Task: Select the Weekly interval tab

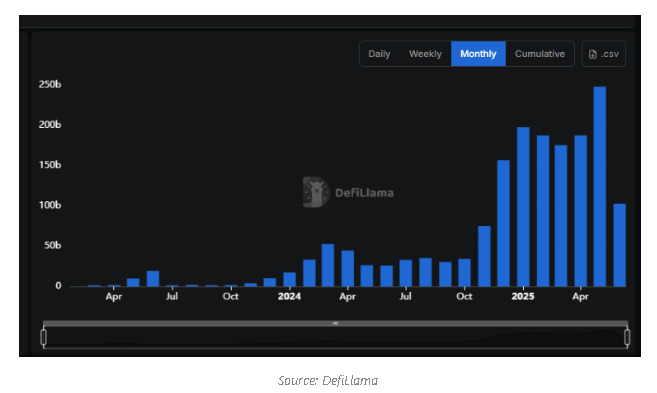Action: coord(425,54)
